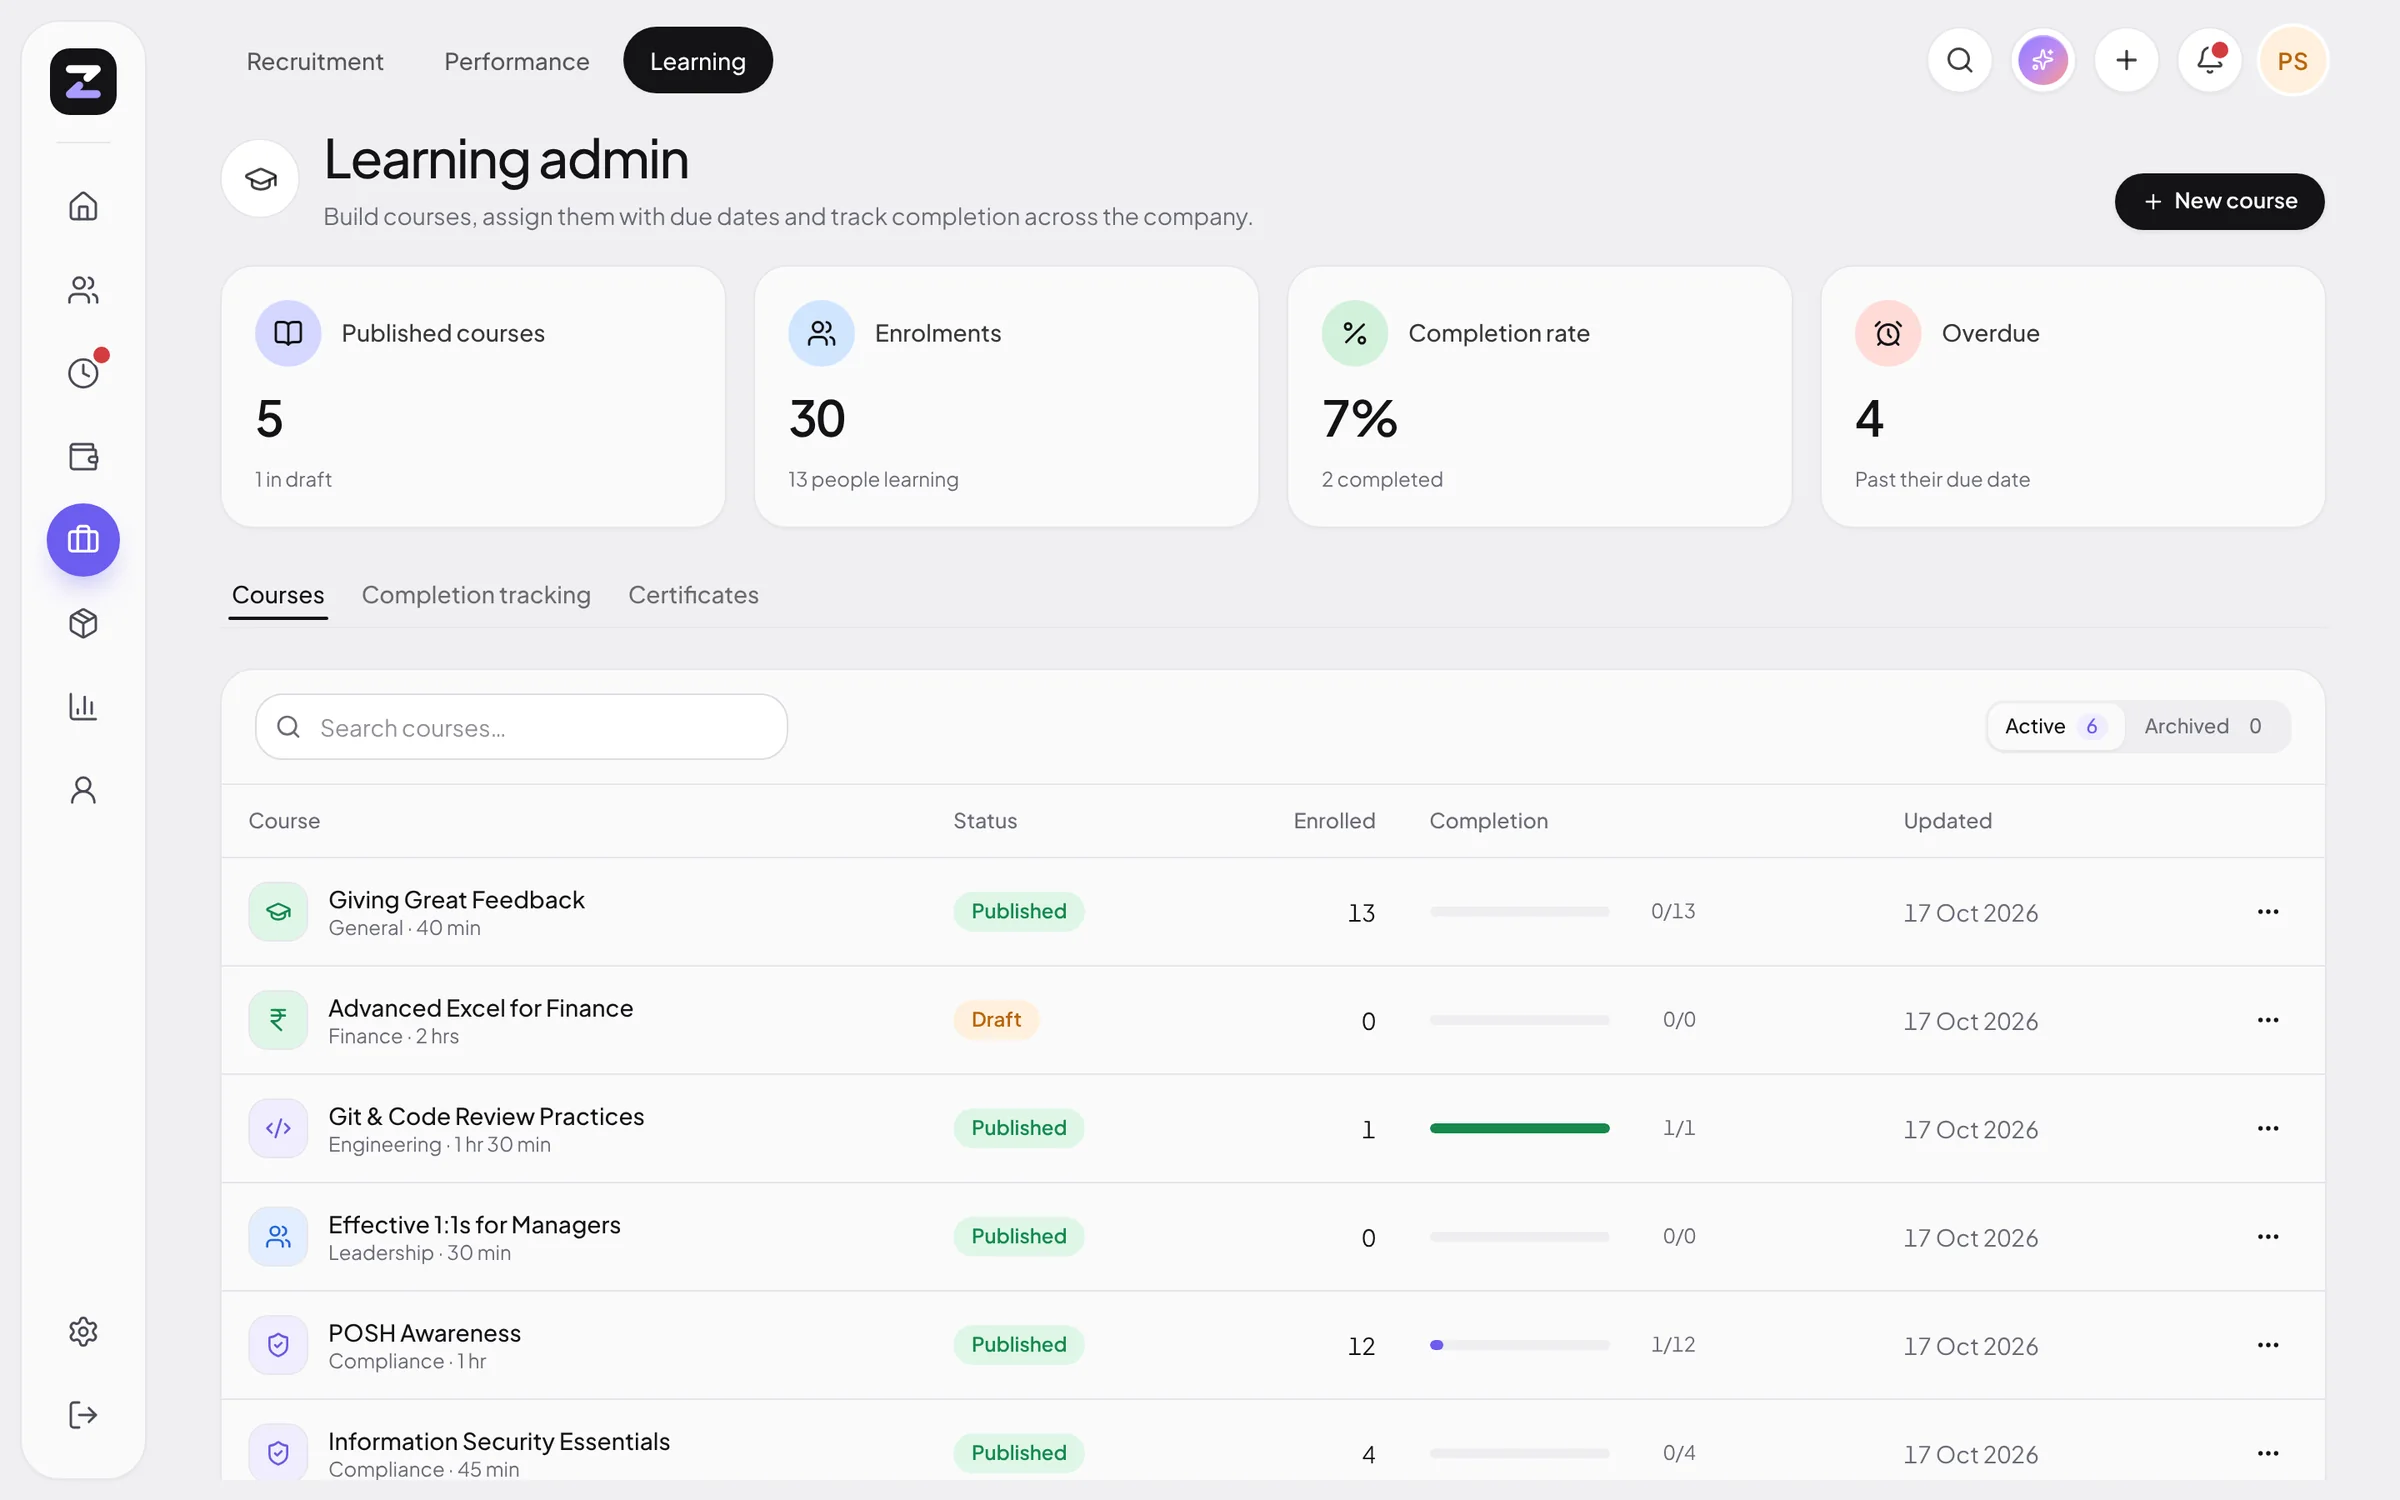Open more options for Advanced Excel for Finance
The width and height of the screenshot is (2400, 1500).
point(2268,1020)
